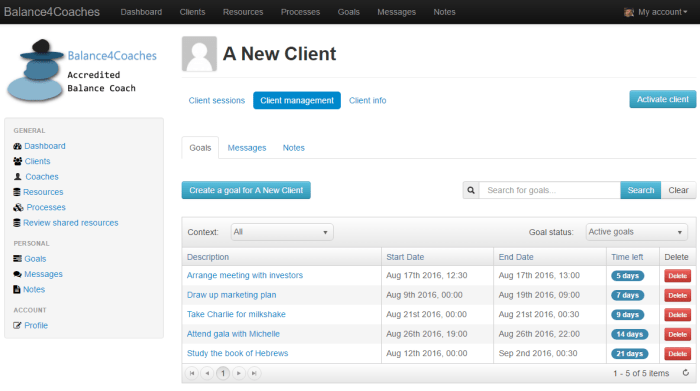Screen dimensions: 700x391
Task: Switch to the Client sessions tab
Action: [x=217, y=100]
